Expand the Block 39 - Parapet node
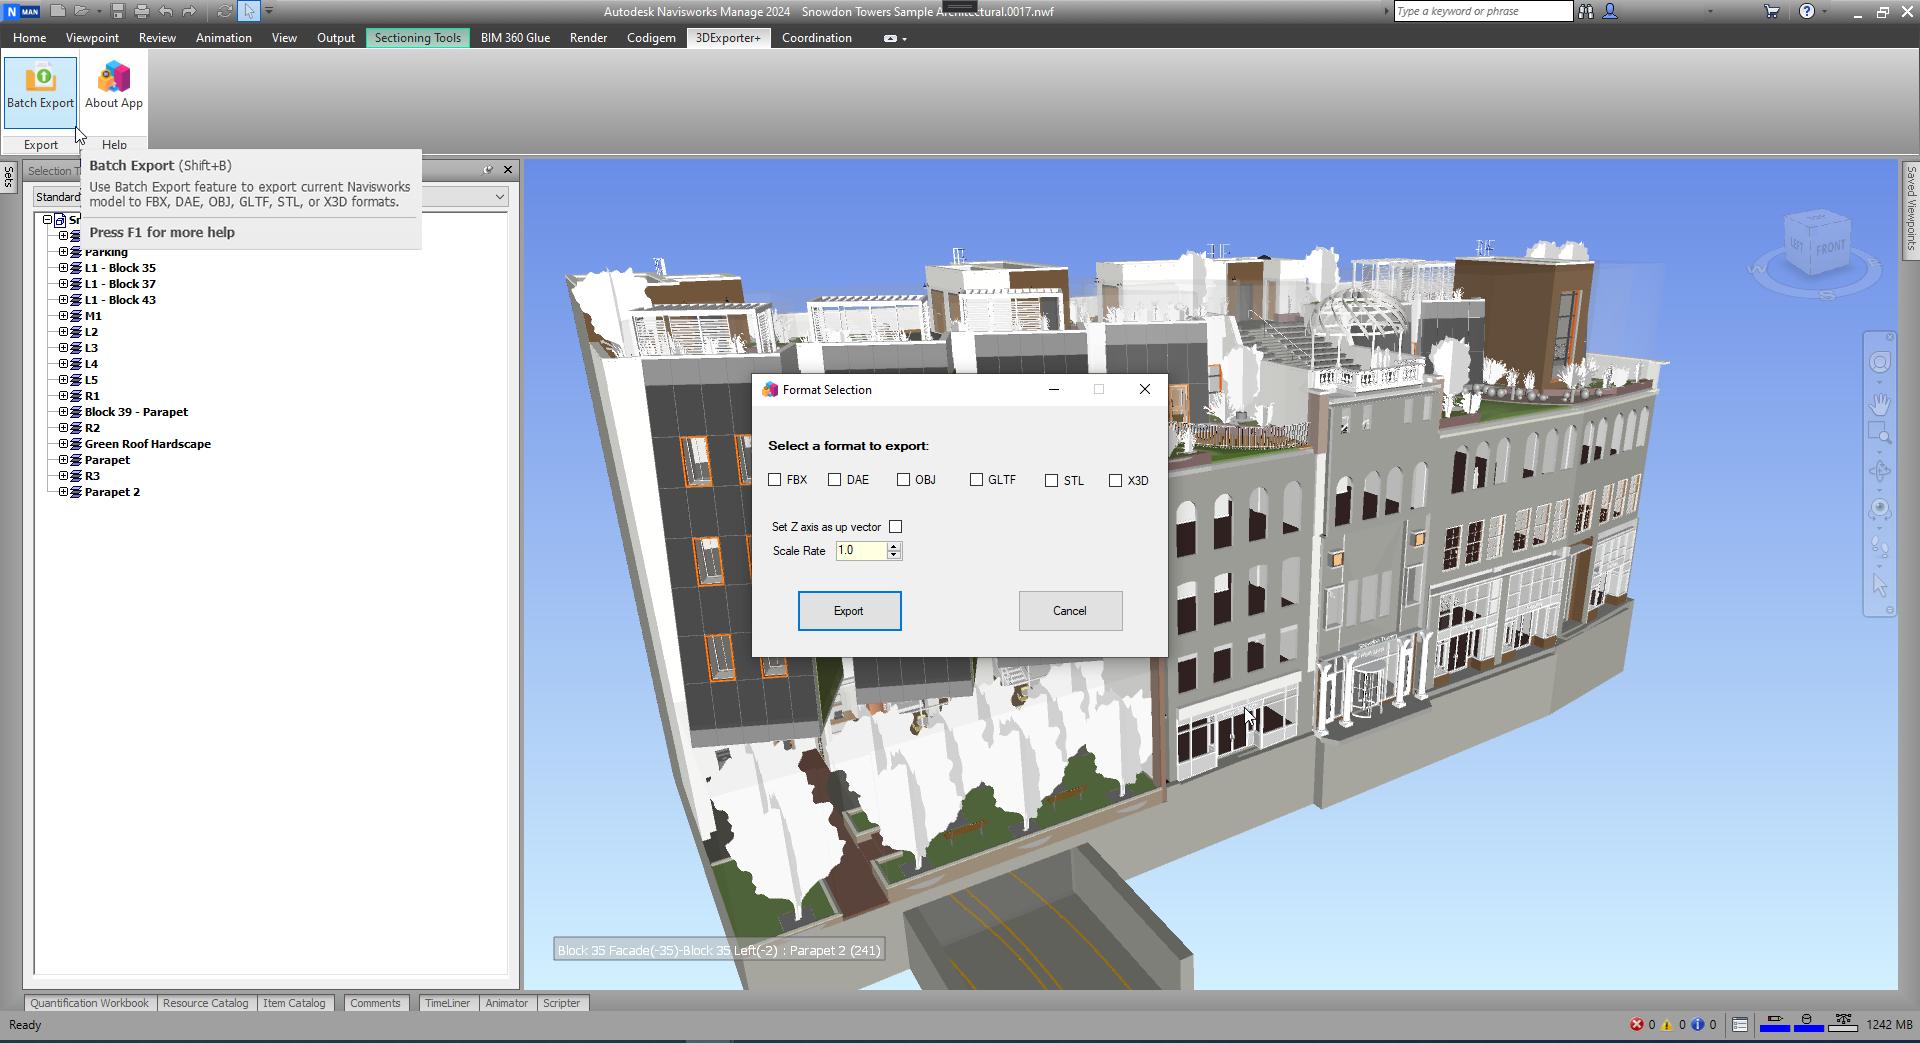This screenshot has width=1920, height=1043. (63, 412)
